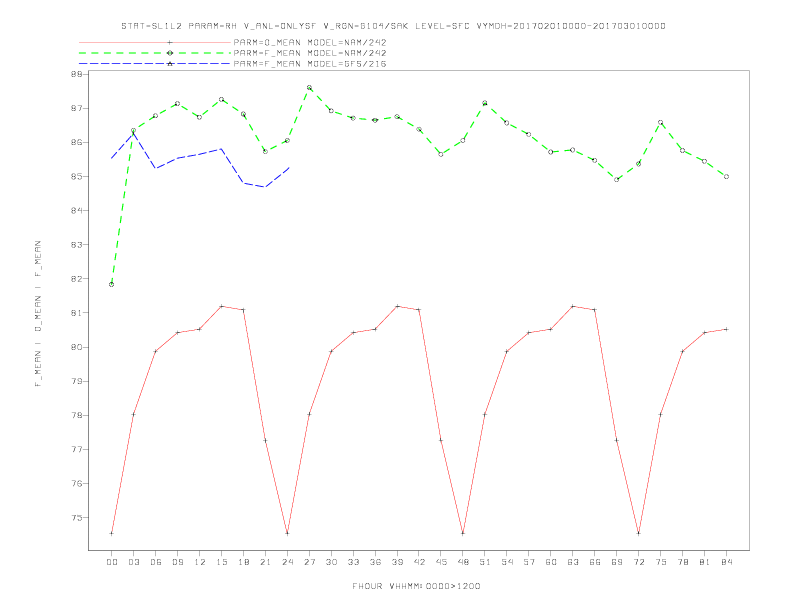
Task: Click x-axis tick label 27
Action: coord(310,562)
